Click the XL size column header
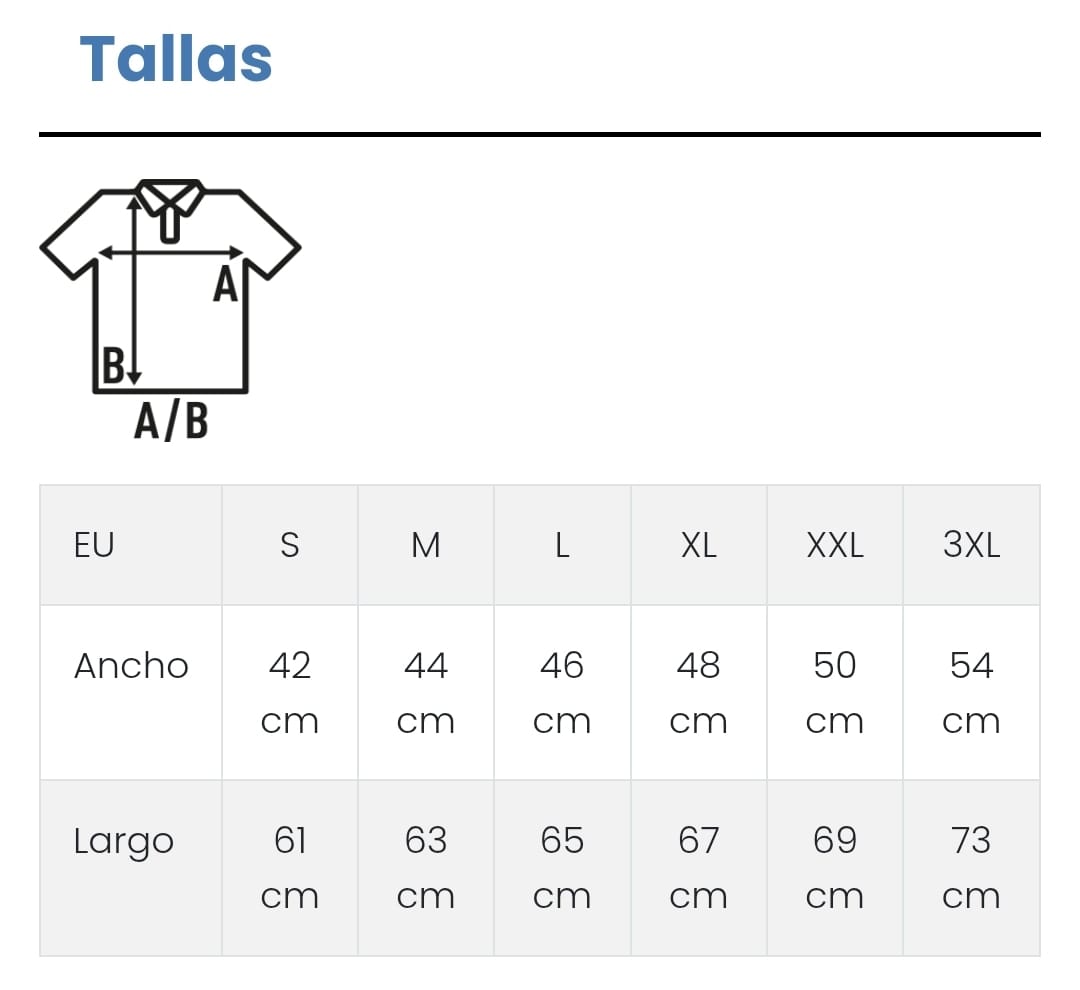The image size is (1080, 990). coord(699,545)
